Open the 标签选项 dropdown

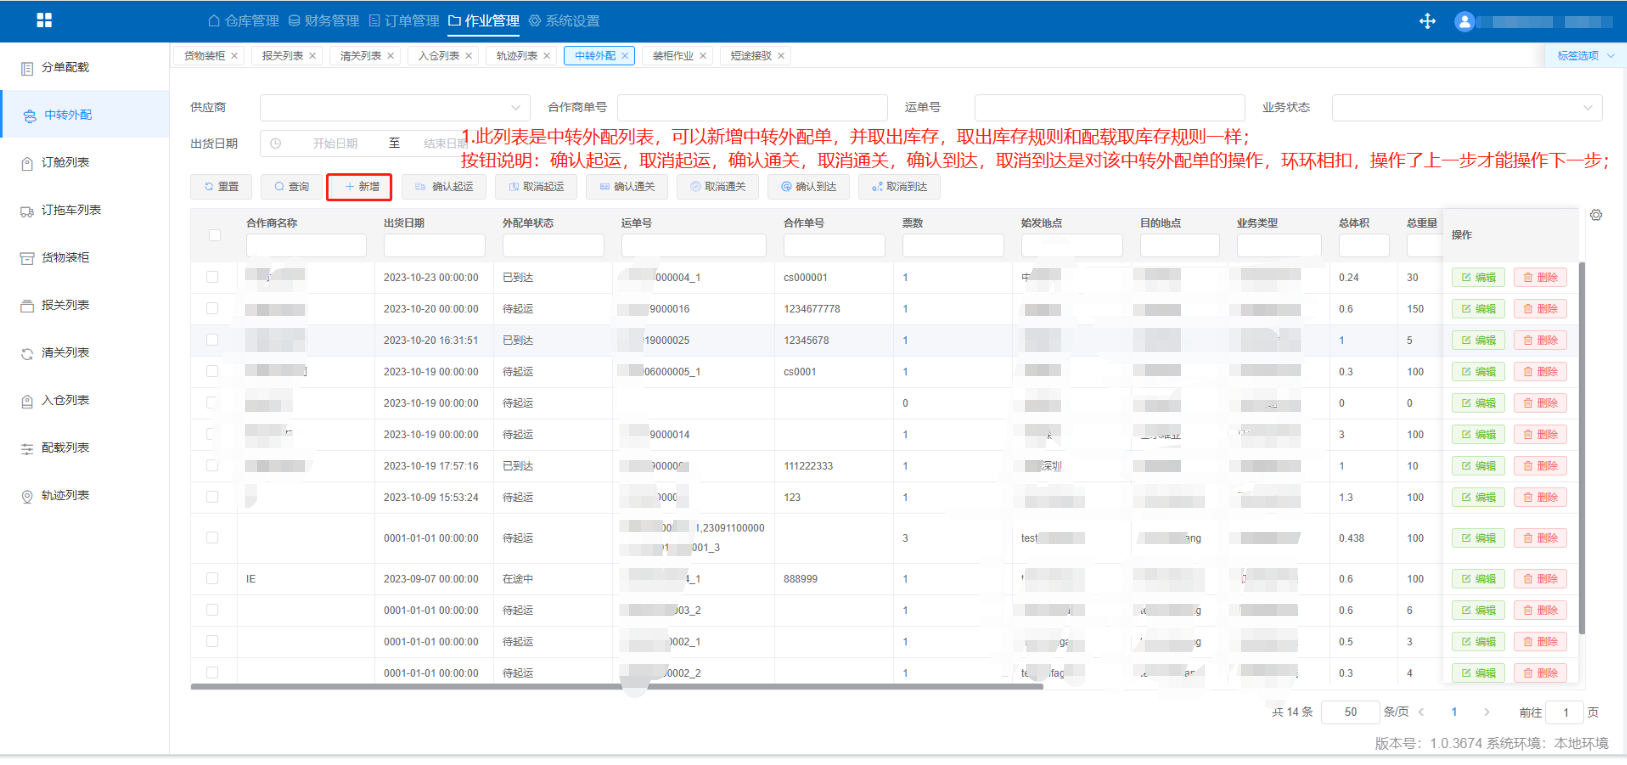coord(1585,56)
